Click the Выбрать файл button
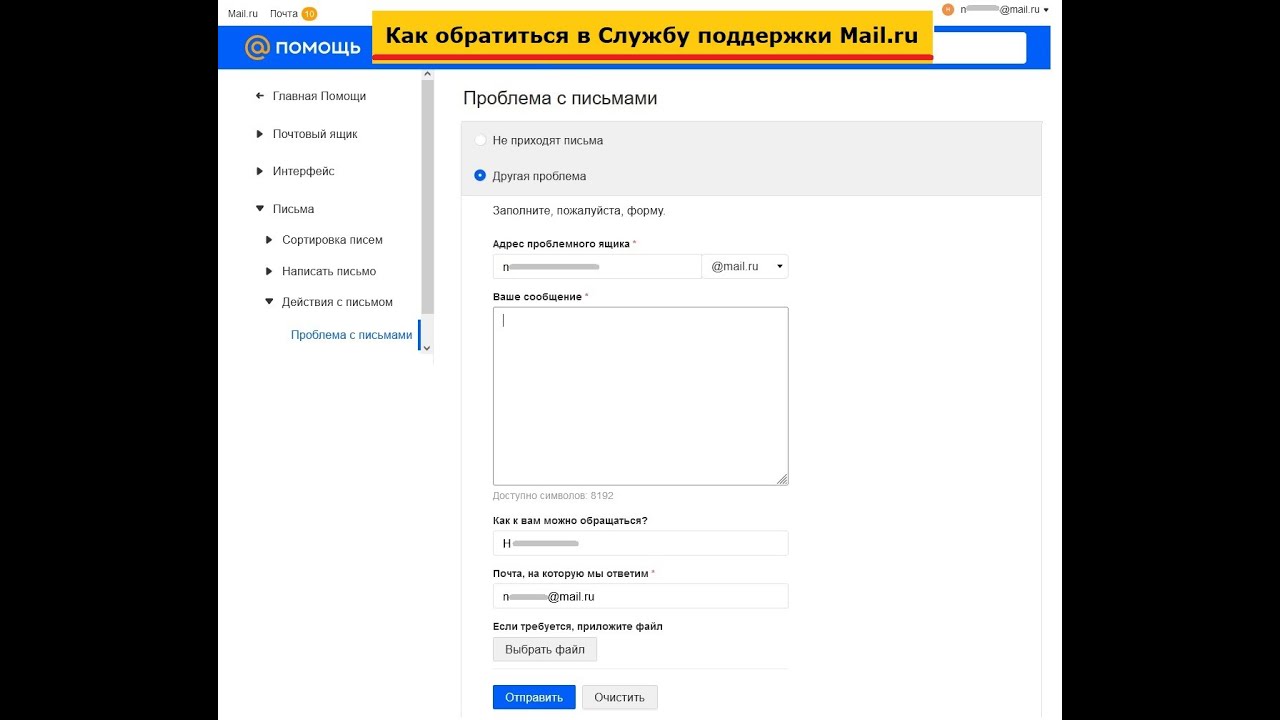 point(545,649)
